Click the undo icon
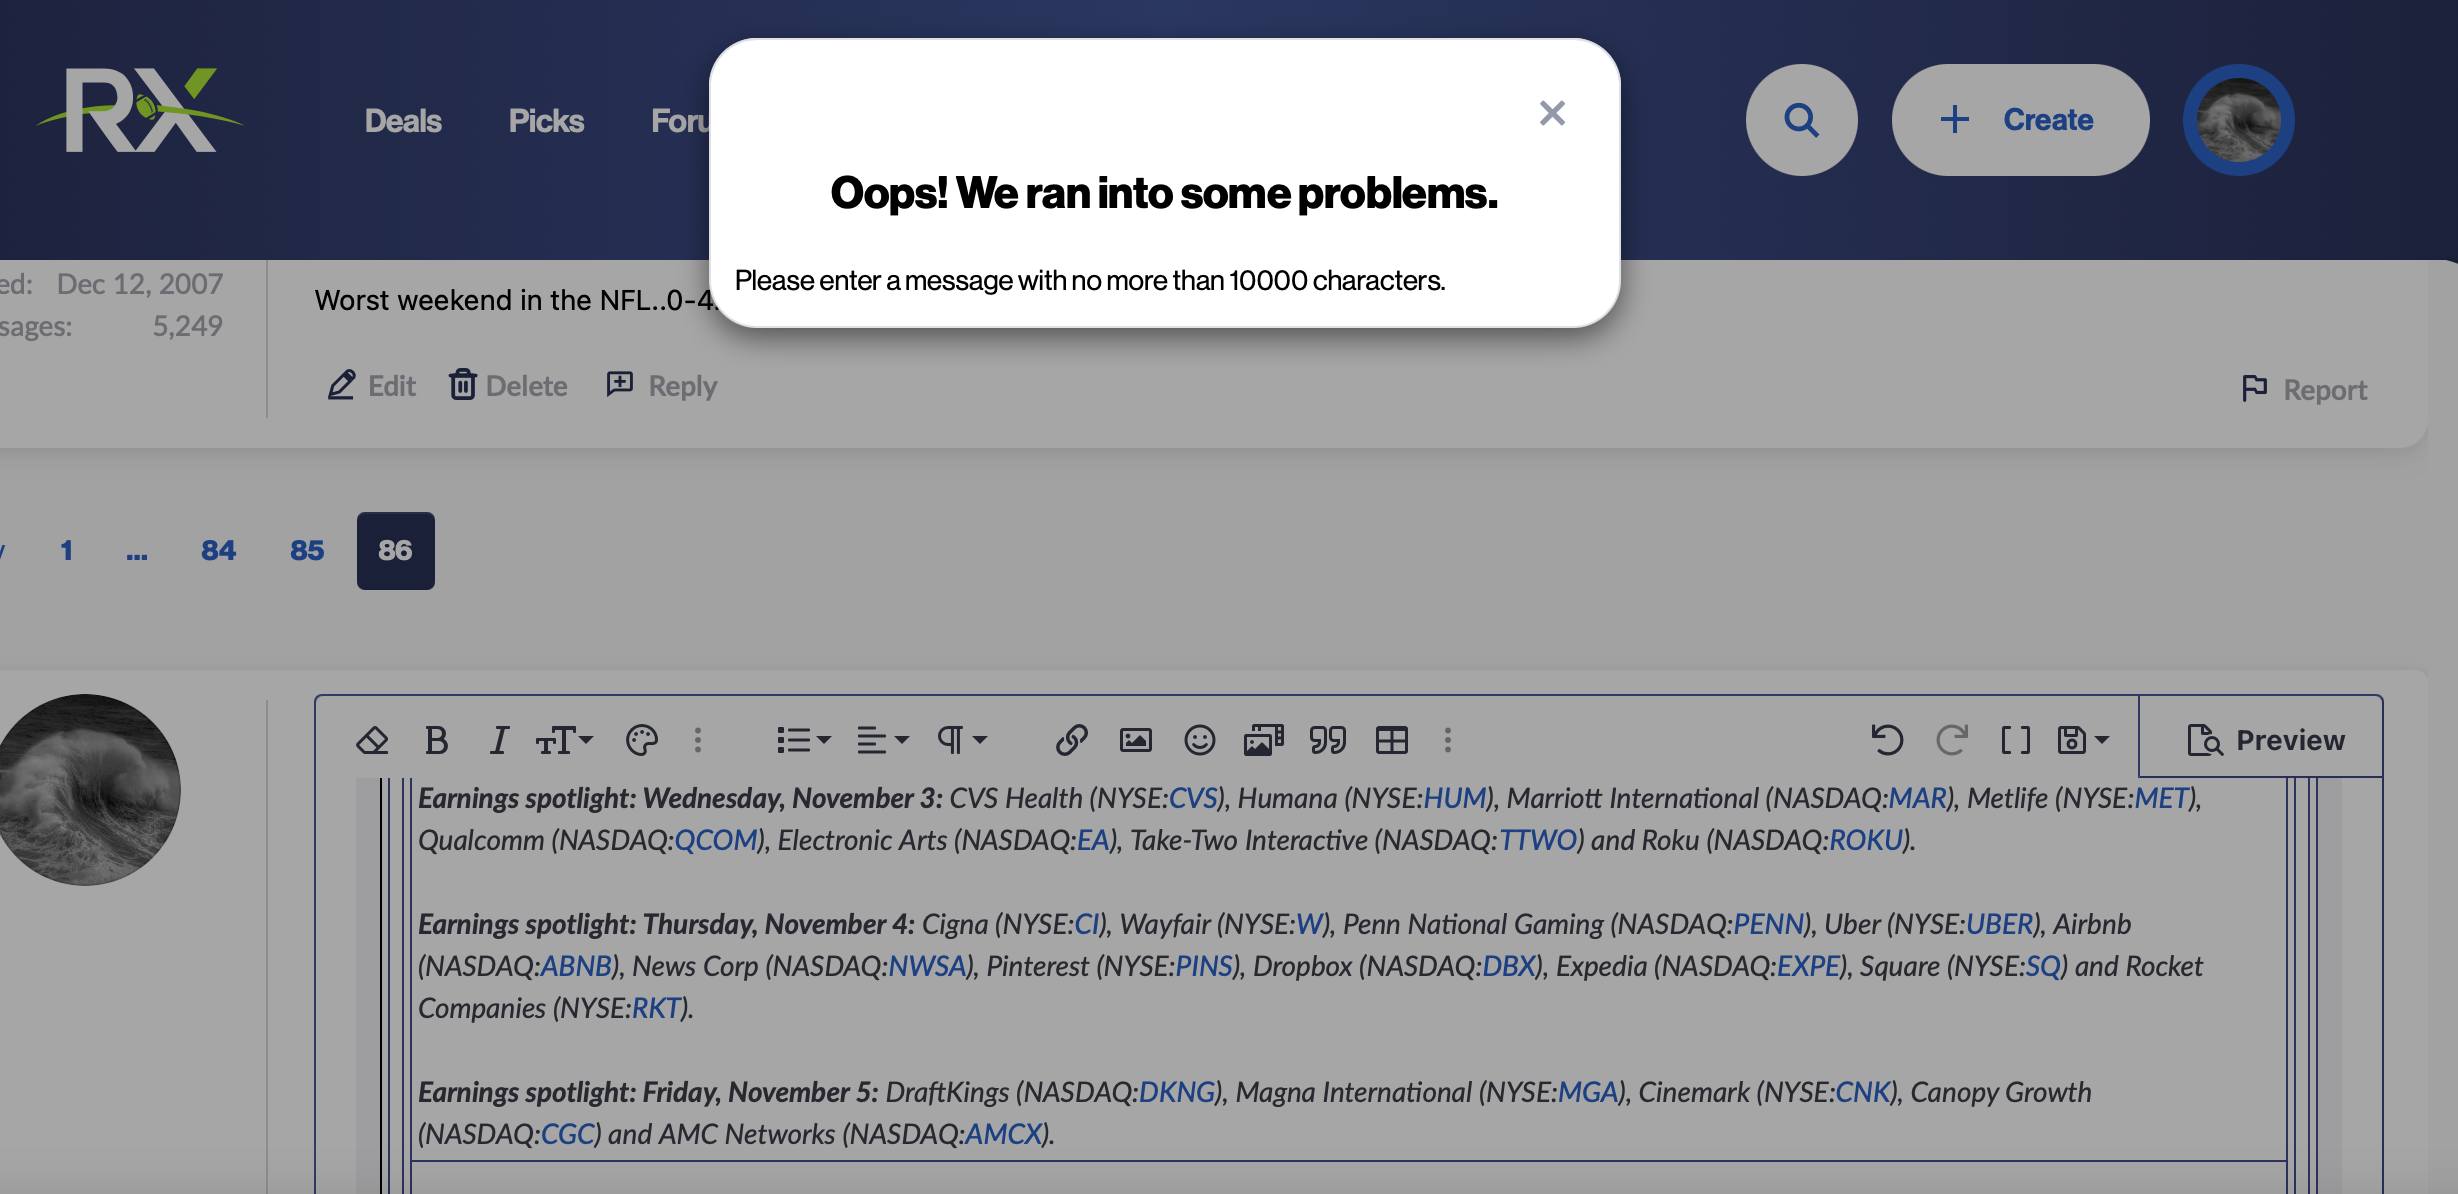The height and width of the screenshot is (1194, 2458). coord(1887,740)
